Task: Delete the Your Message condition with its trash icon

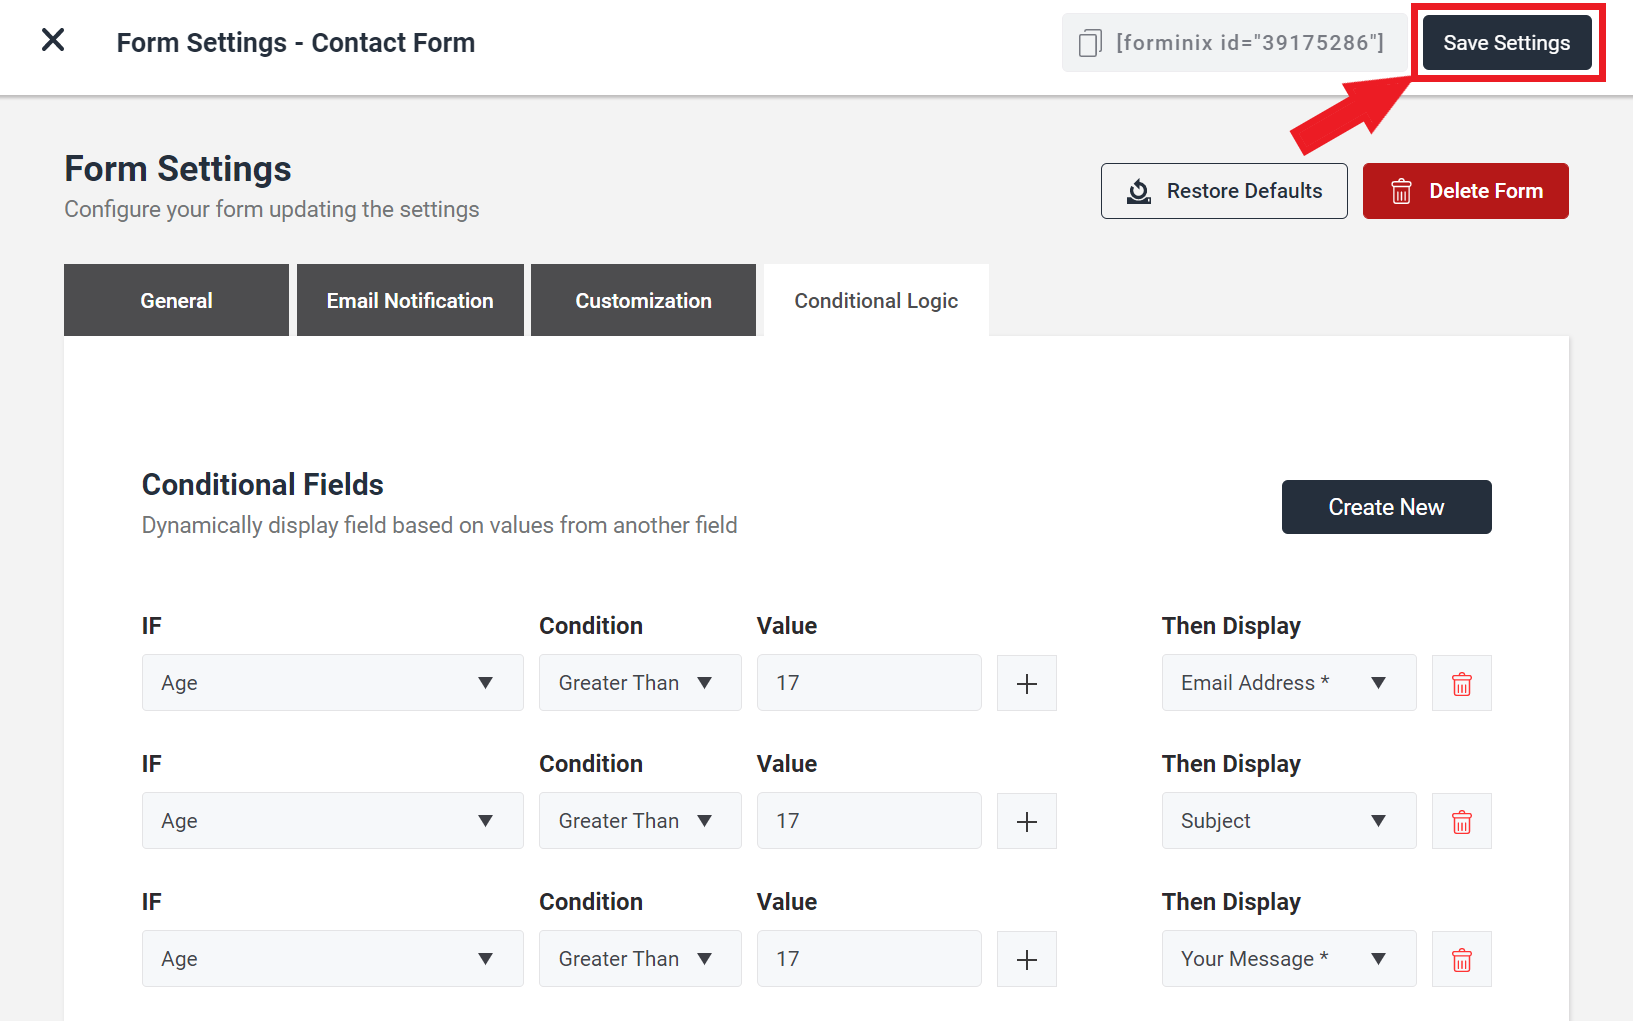Action: pyautogui.click(x=1461, y=959)
